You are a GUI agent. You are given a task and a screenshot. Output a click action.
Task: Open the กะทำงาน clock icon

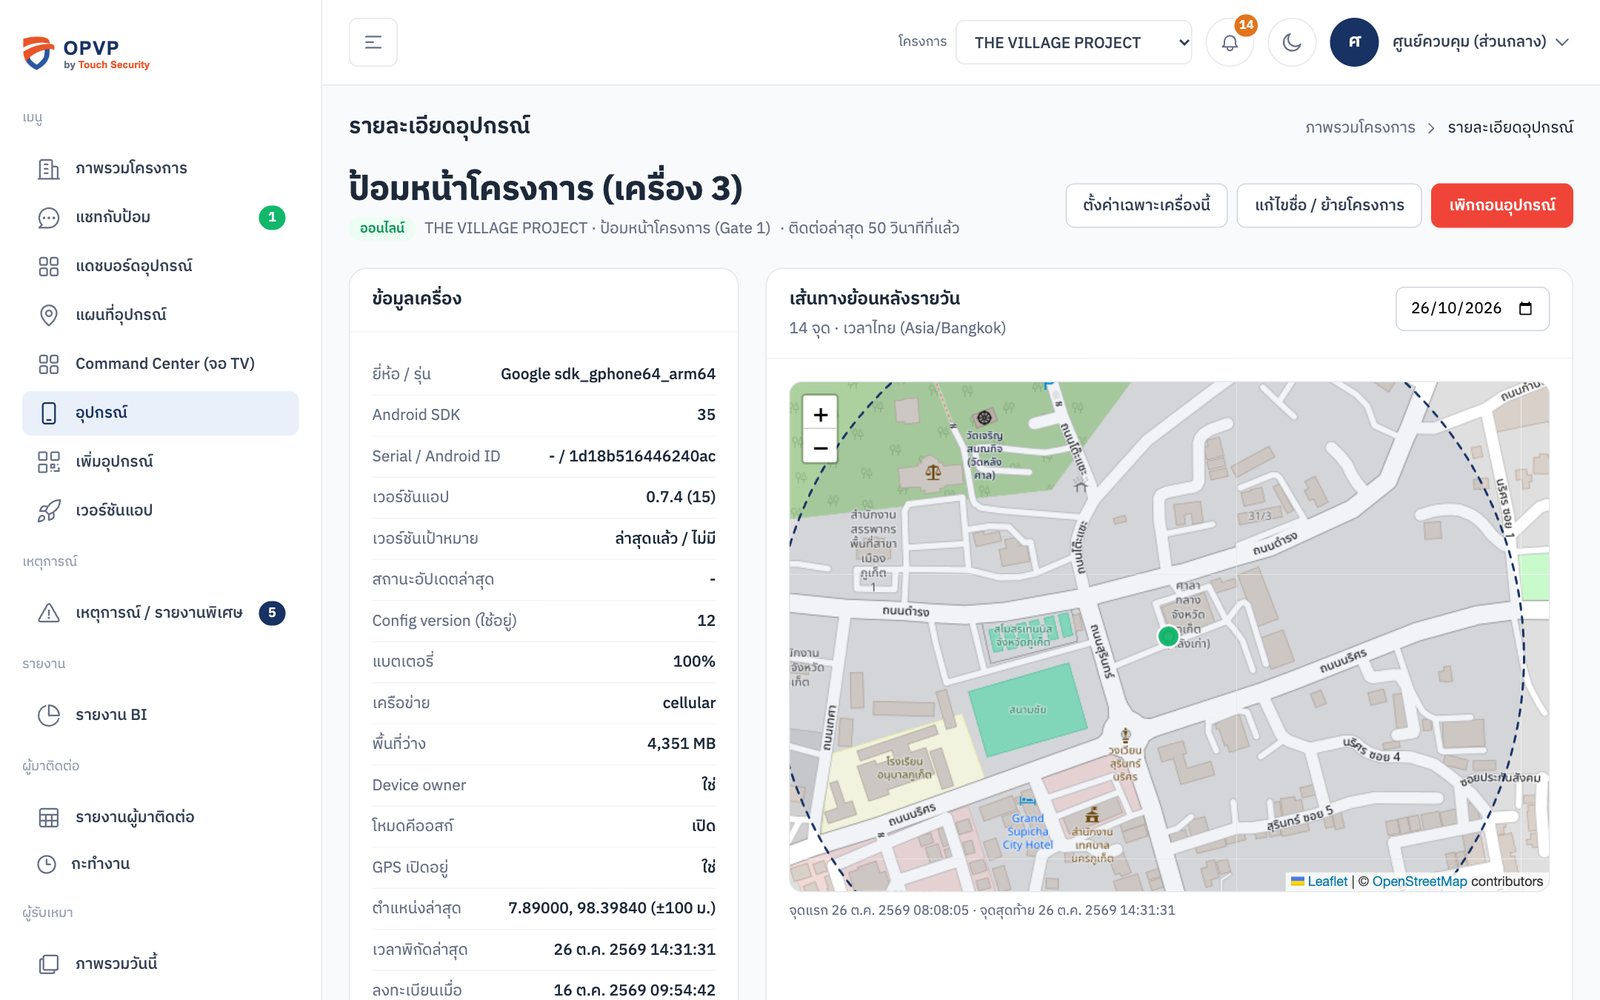46,864
